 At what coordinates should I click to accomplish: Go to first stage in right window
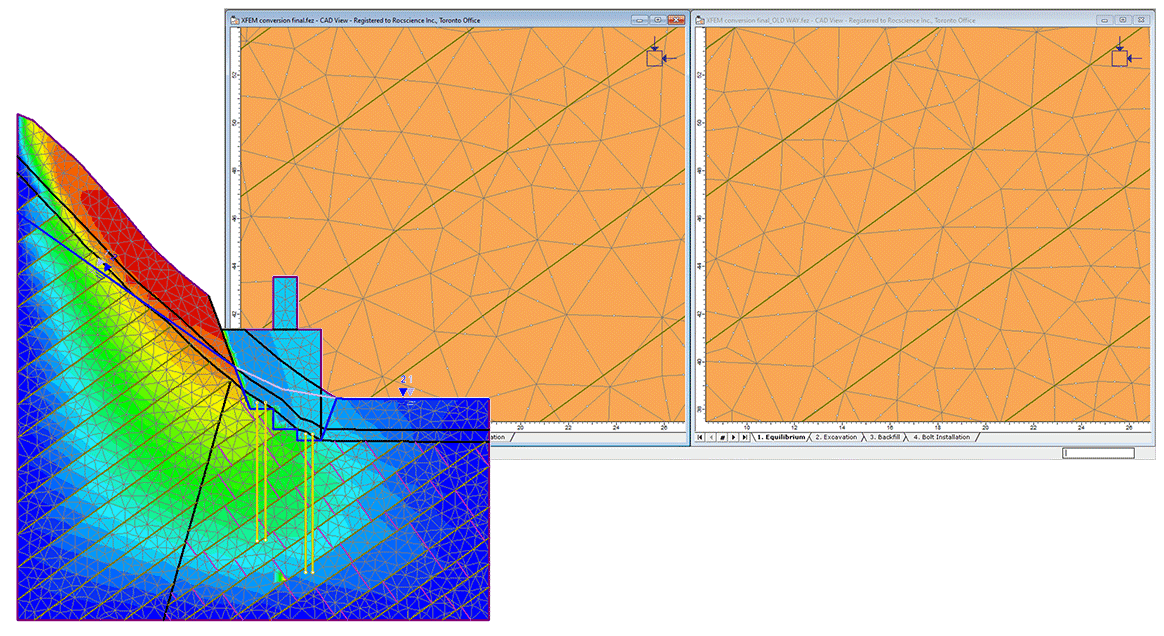(x=700, y=437)
